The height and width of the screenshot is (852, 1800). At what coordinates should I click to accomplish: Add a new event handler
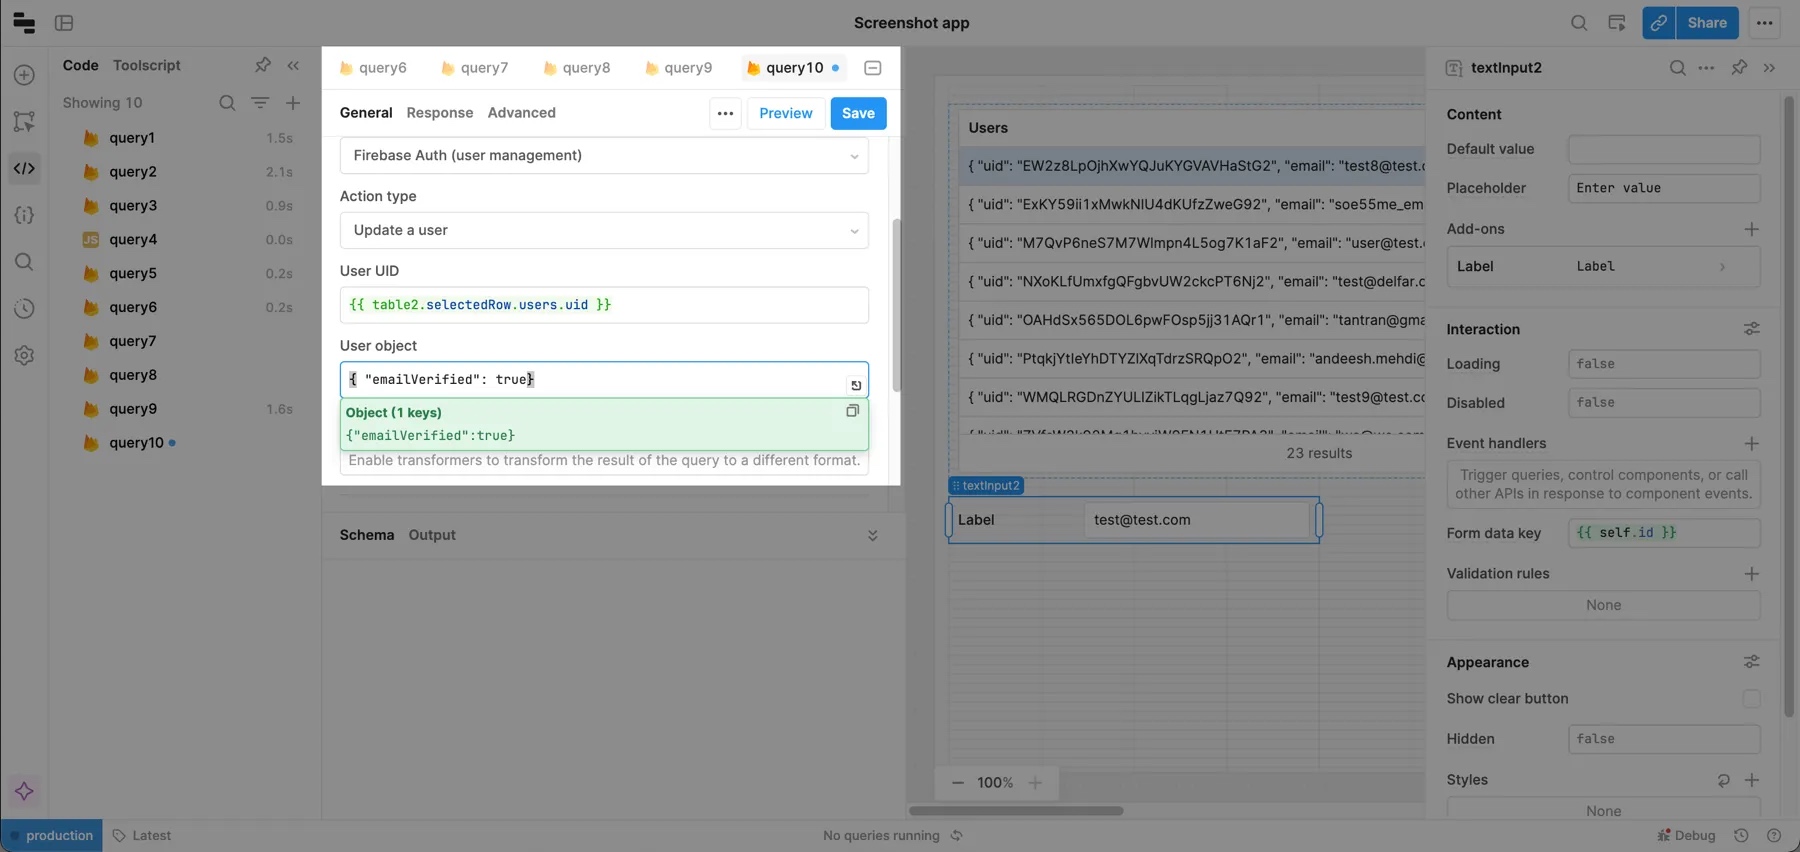[1752, 443]
